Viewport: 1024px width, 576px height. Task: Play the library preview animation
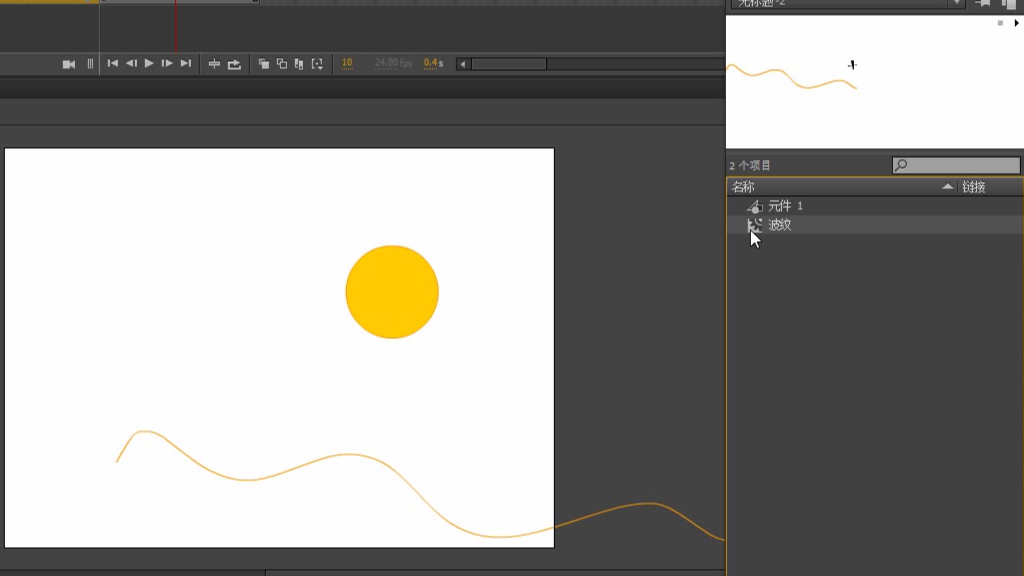point(1016,23)
